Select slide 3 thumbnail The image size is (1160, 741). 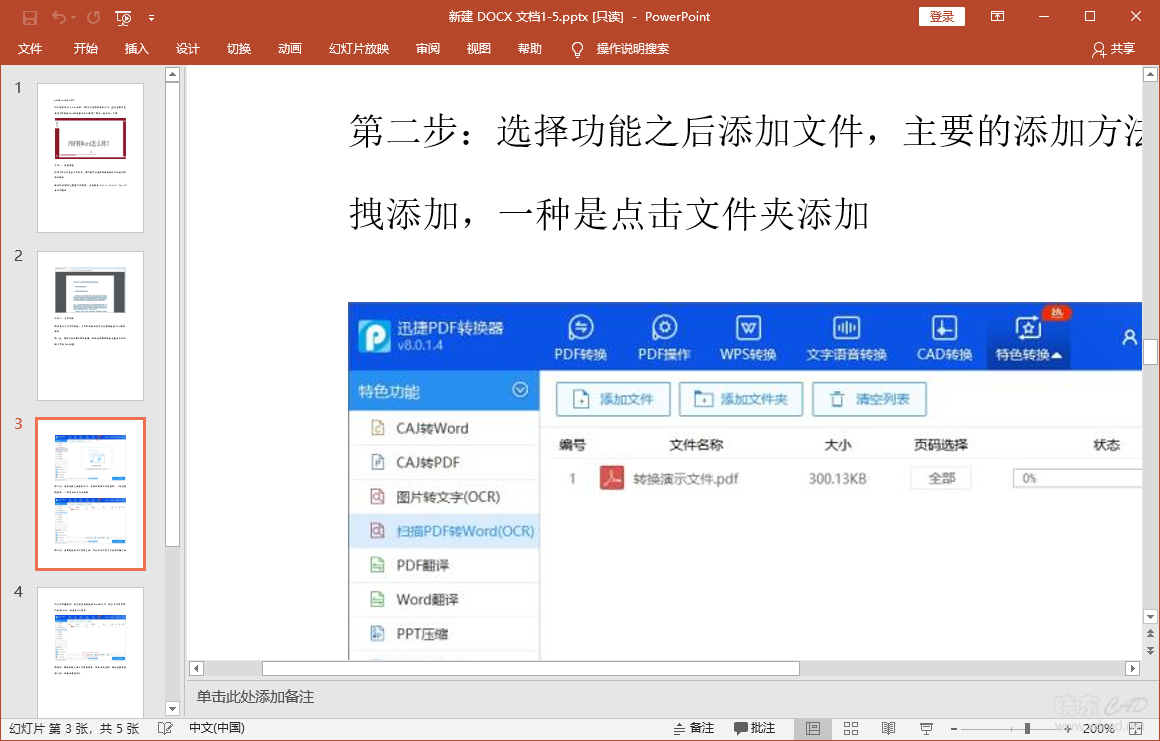coord(90,494)
